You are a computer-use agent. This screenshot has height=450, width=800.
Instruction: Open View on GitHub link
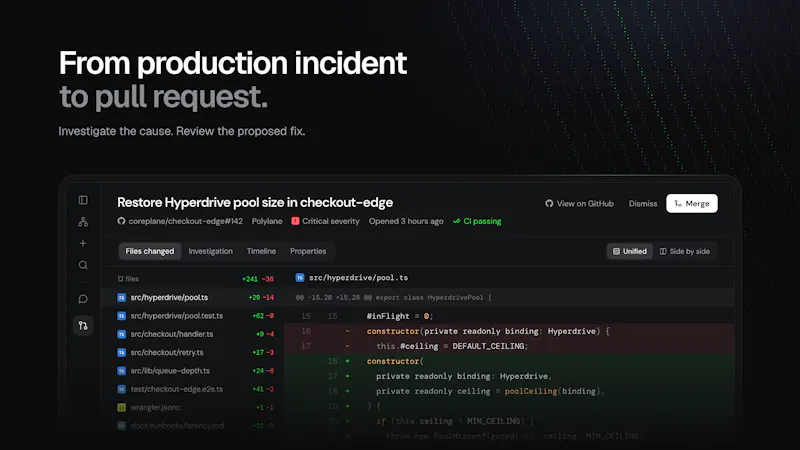coord(580,204)
